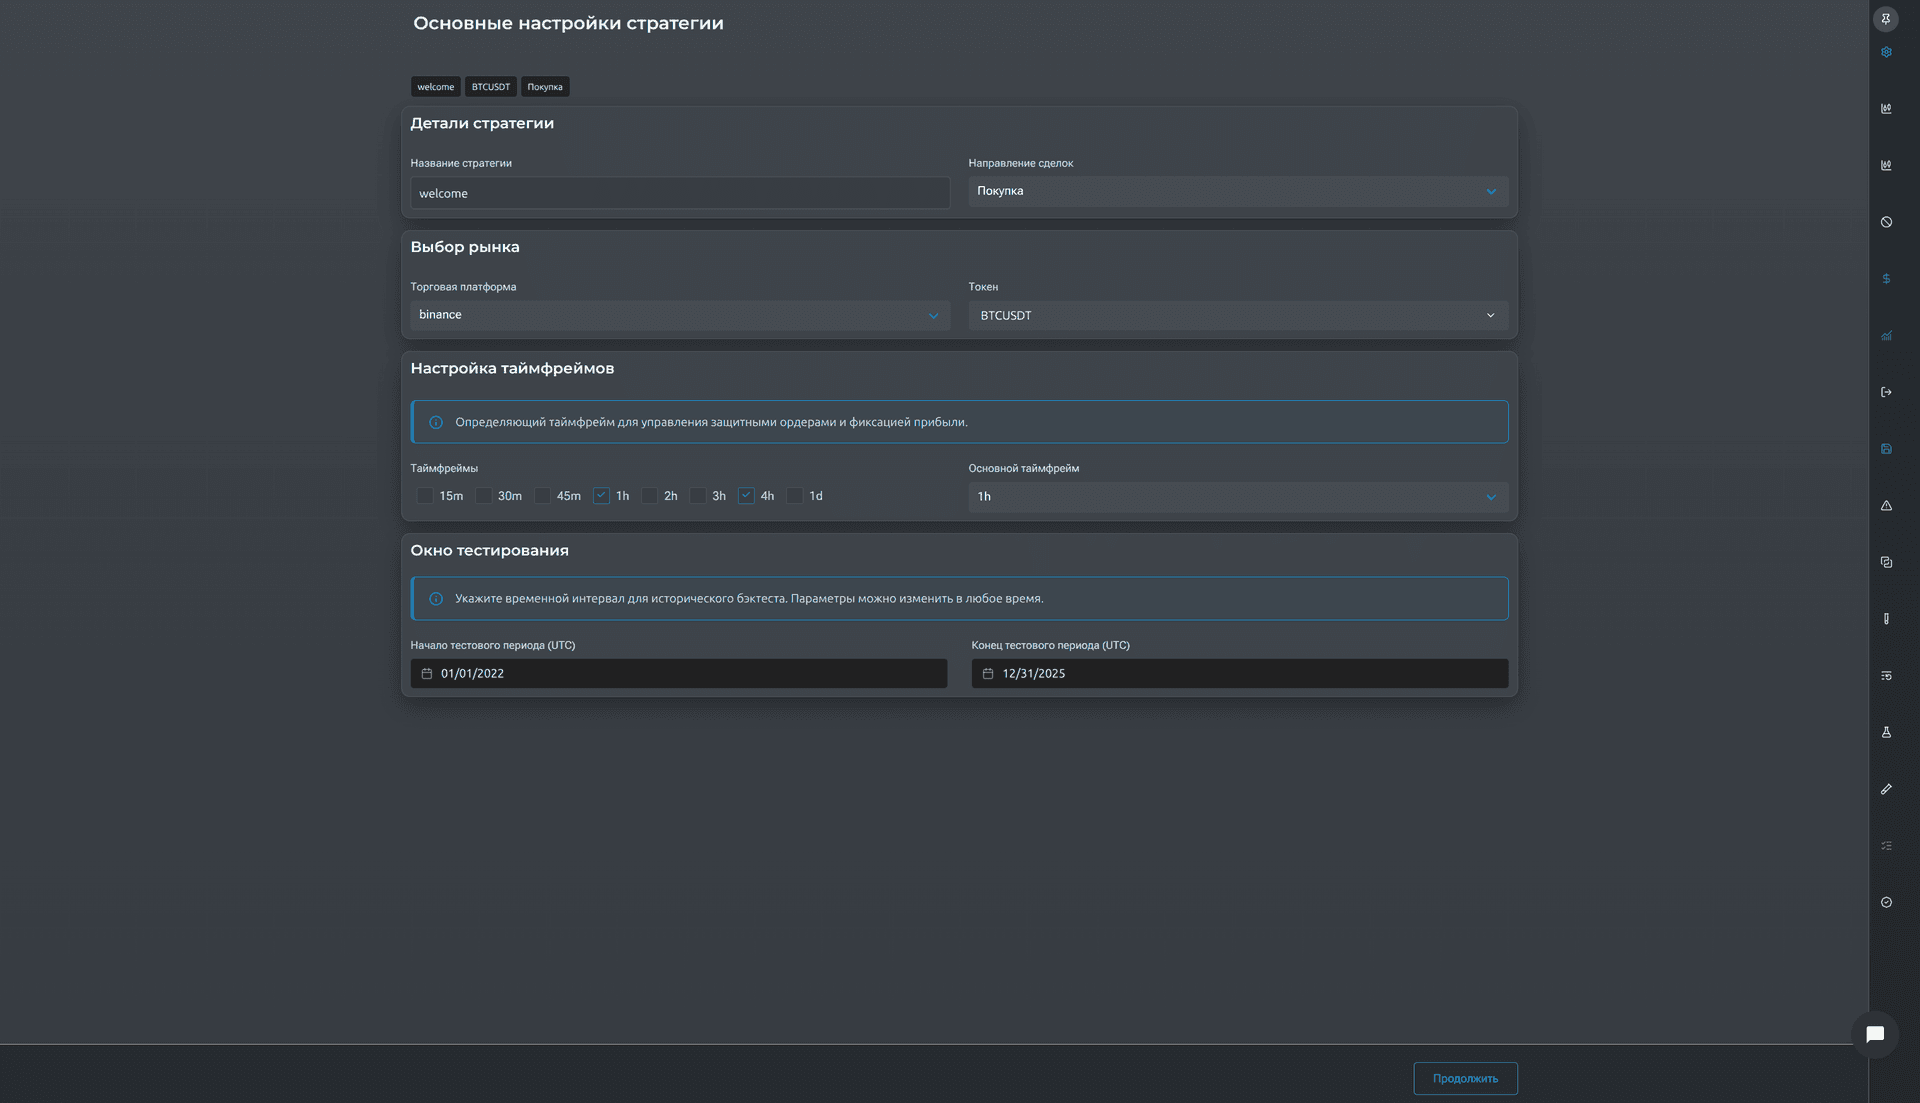Image resolution: width=1920 pixels, height=1103 pixels.
Task: Click the ban (crossed circle) sidebar icon
Action: click(x=1886, y=222)
